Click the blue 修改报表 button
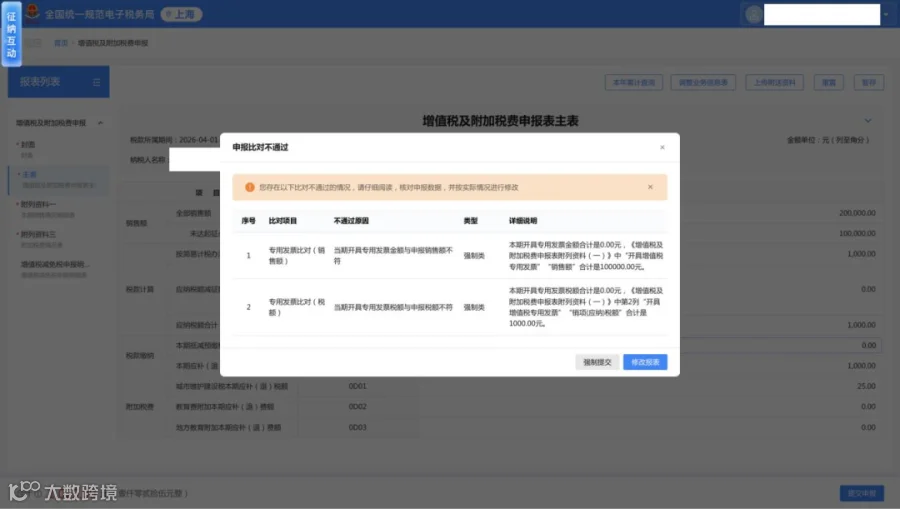 pyautogui.click(x=645, y=362)
